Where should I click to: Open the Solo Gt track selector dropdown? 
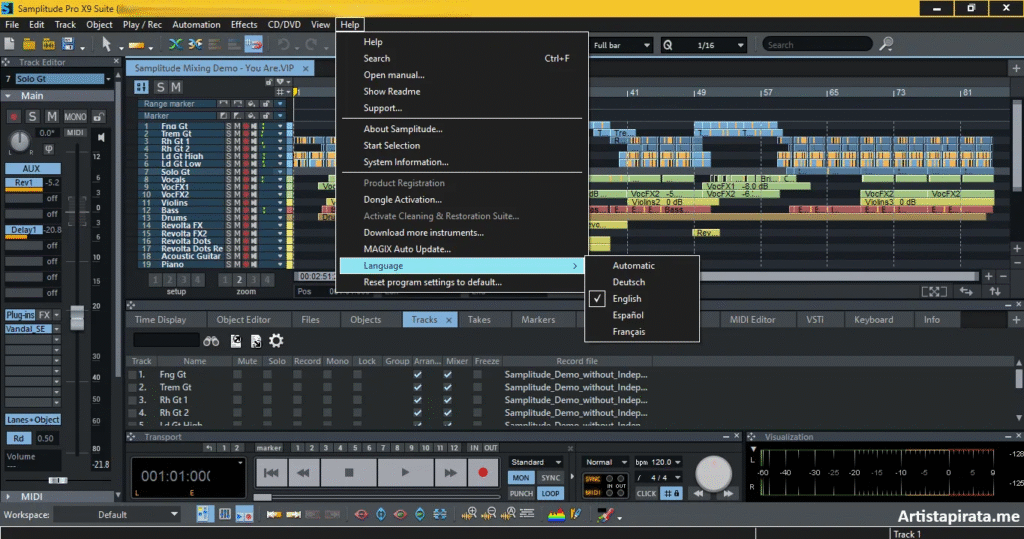(x=108, y=79)
